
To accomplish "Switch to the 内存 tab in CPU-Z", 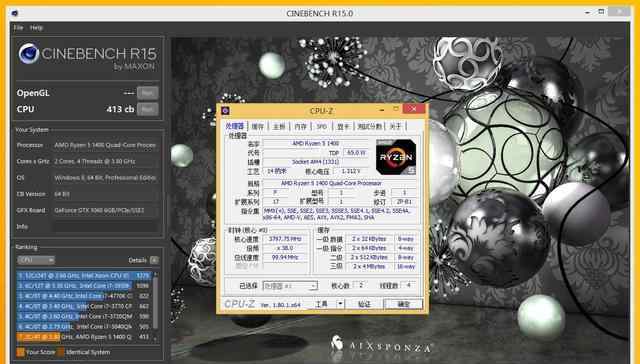I will pyautogui.click(x=300, y=127).
